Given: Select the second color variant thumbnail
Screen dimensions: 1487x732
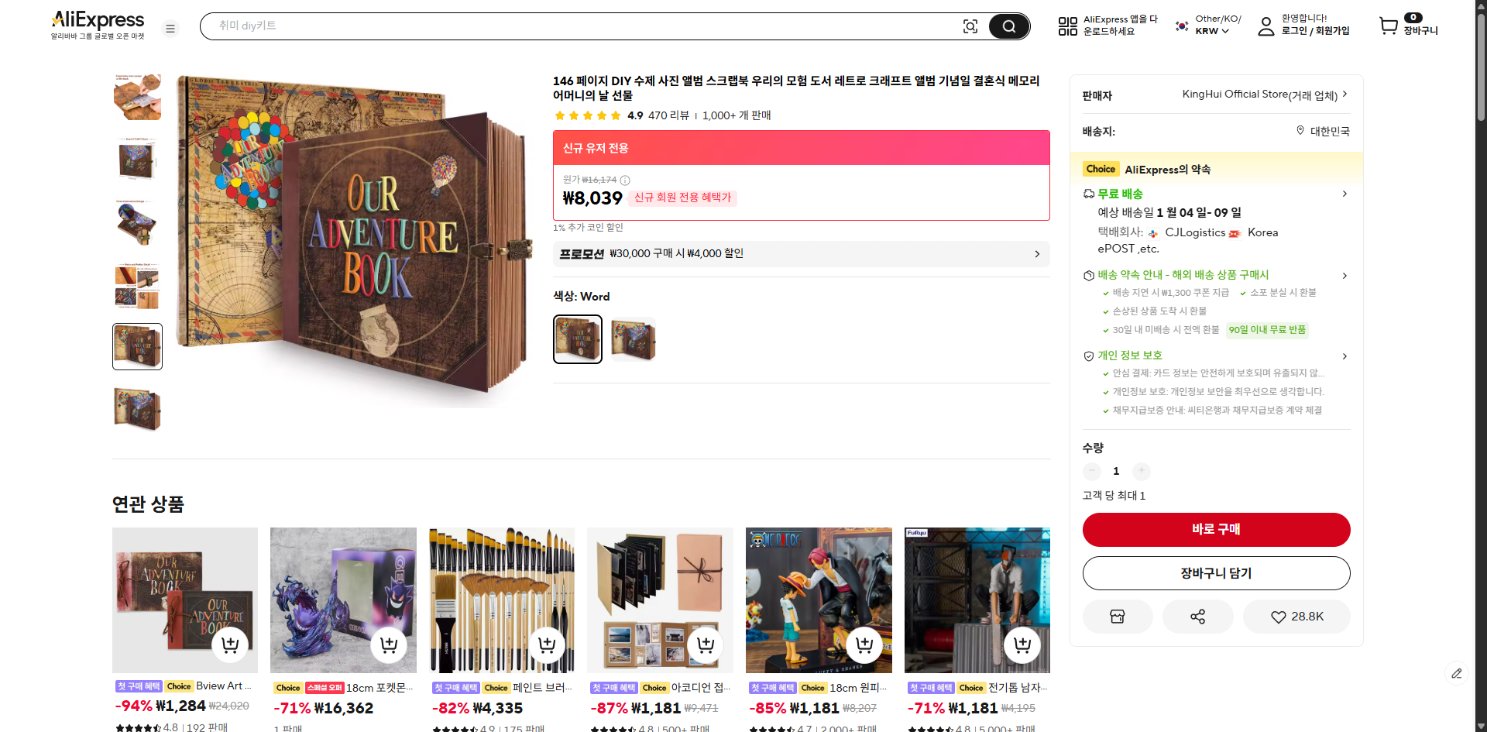Looking at the screenshot, I should (x=633, y=339).
